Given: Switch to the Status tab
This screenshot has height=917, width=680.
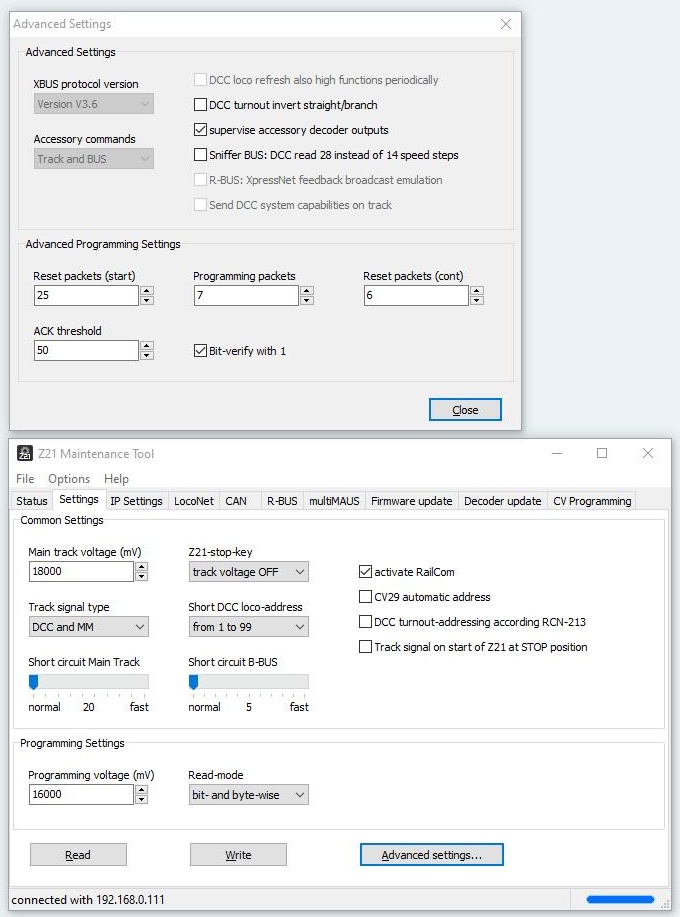Looking at the screenshot, I should tap(32, 501).
